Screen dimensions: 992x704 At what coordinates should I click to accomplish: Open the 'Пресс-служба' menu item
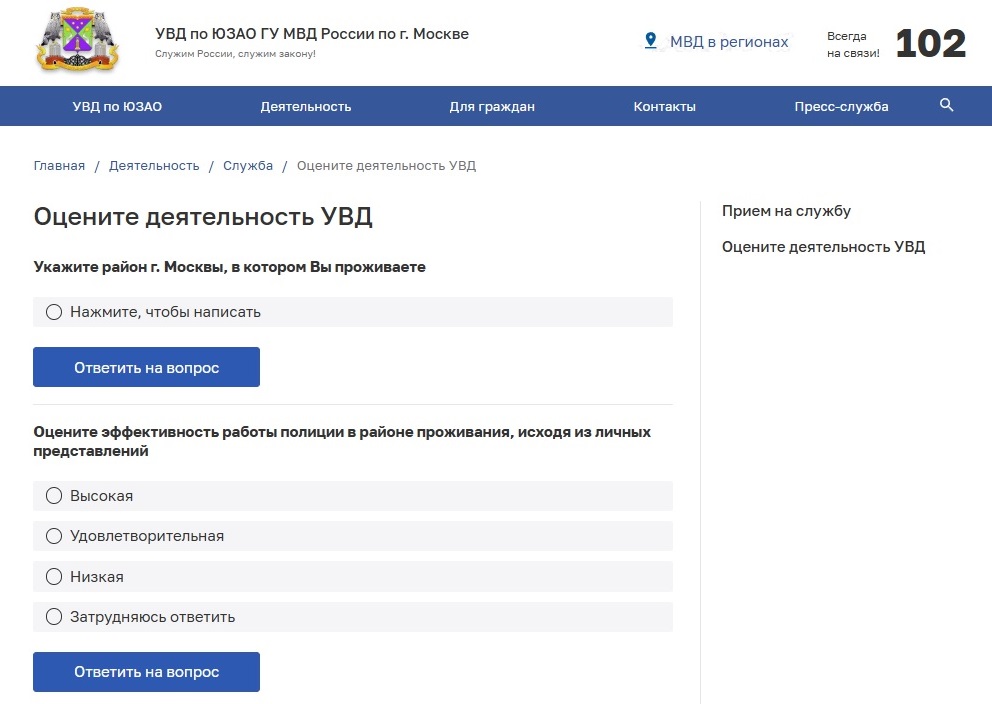[x=841, y=107]
